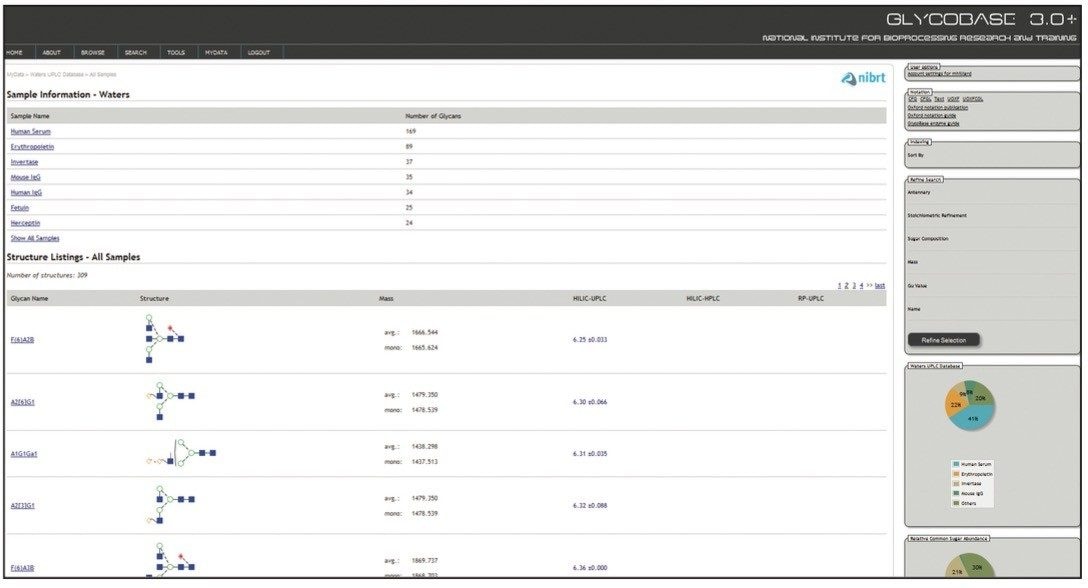The height and width of the screenshot is (588, 1088).
Task: Switch notation to Text
Action: point(939,99)
